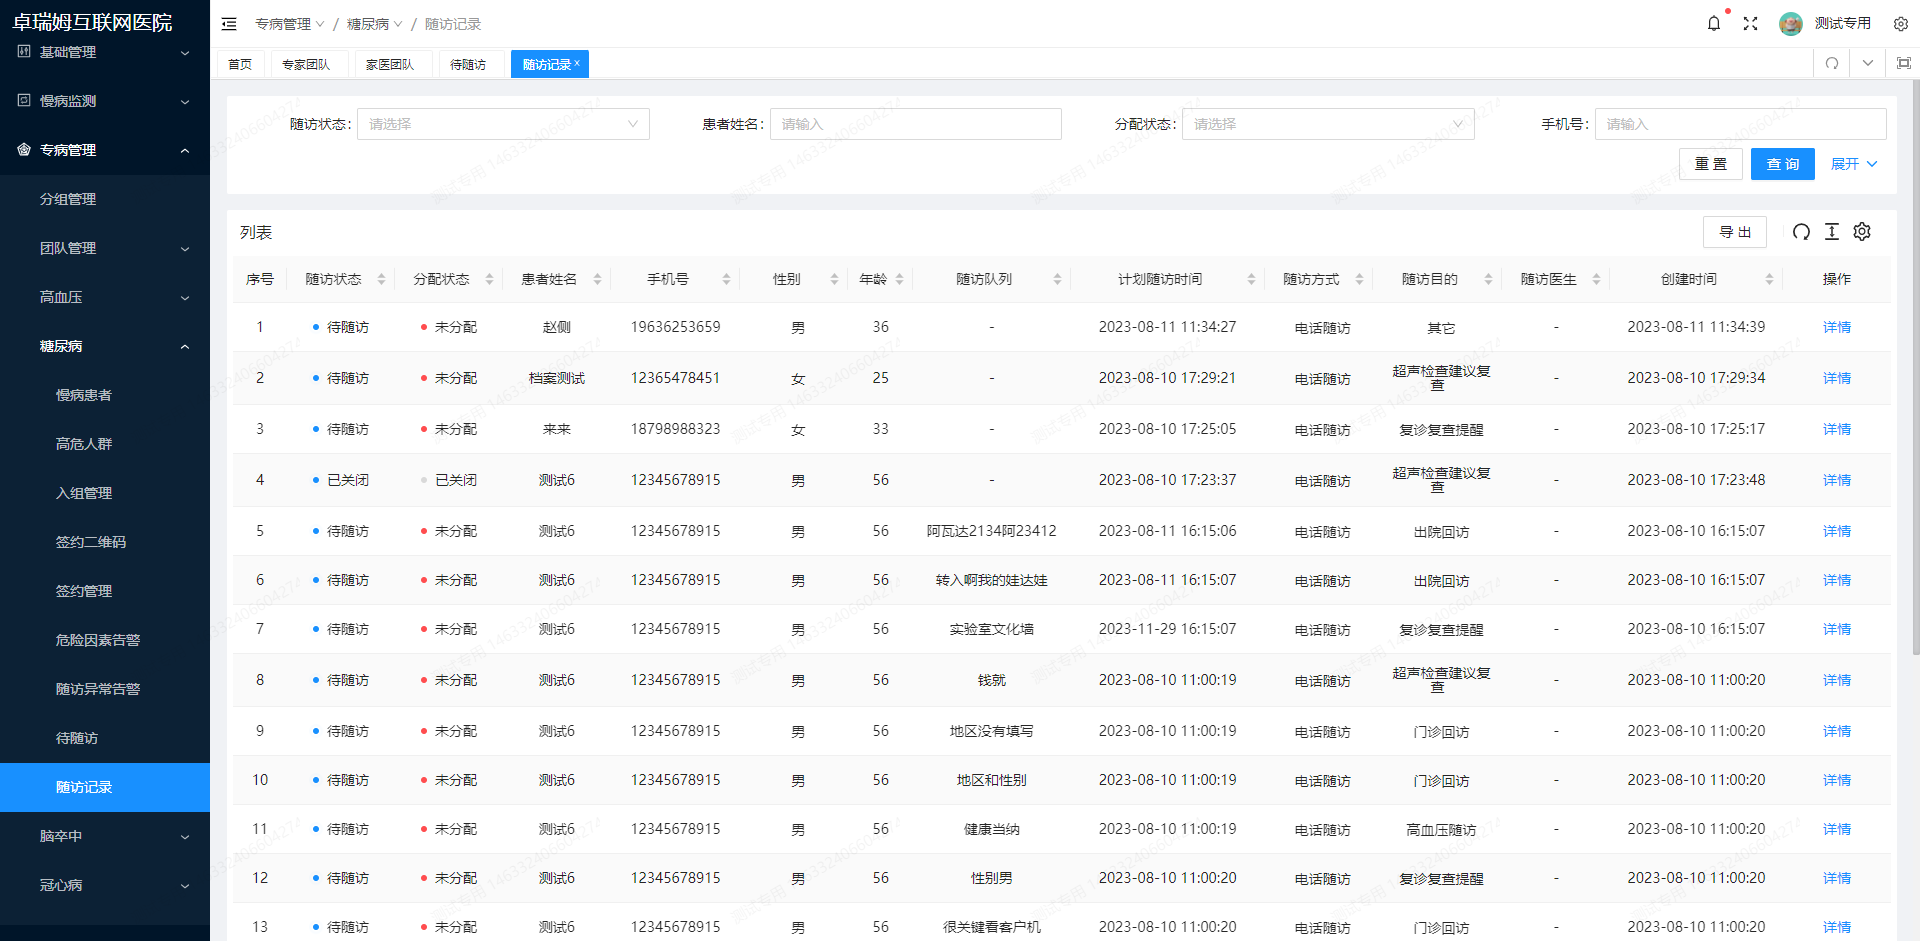Open table column settings gear
1920x941 pixels.
1862,232
